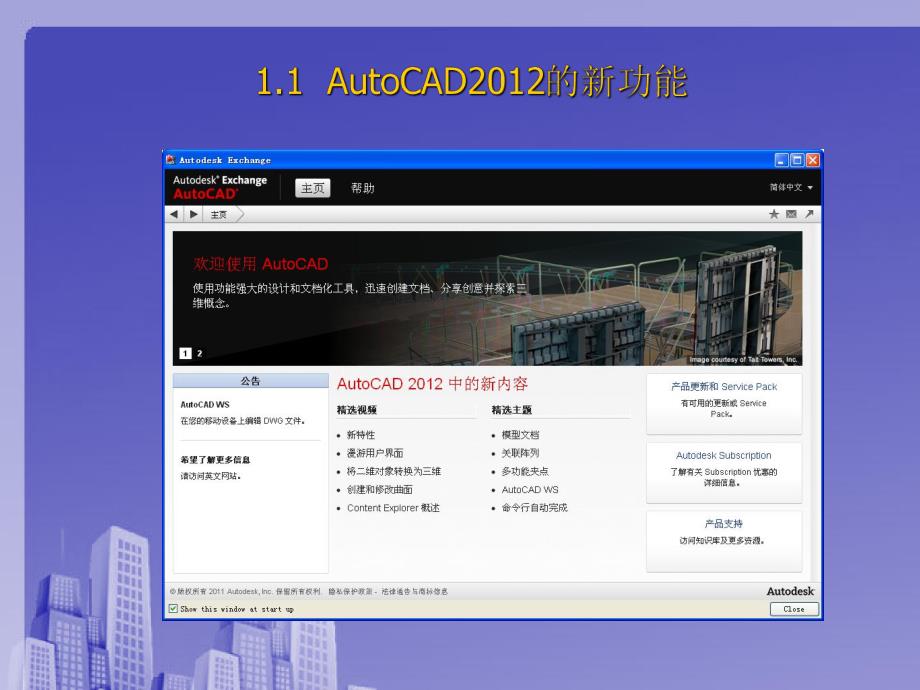Switch to the 帮助 tab
This screenshot has width=920, height=690.
(x=361, y=188)
